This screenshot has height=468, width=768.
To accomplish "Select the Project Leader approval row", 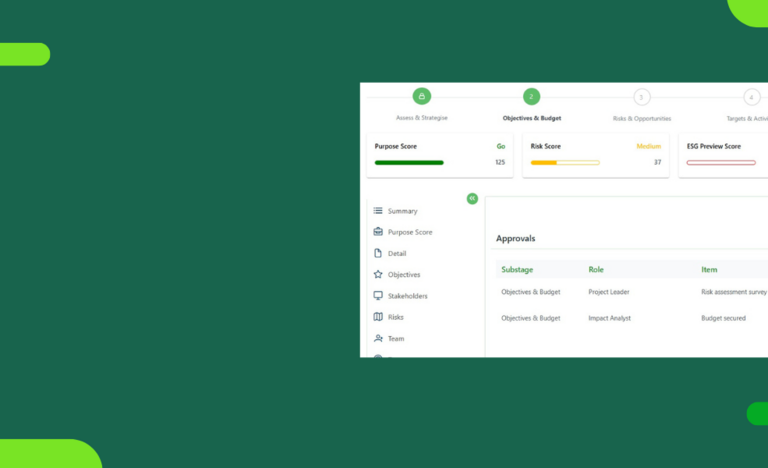I will [x=610, y=292].
